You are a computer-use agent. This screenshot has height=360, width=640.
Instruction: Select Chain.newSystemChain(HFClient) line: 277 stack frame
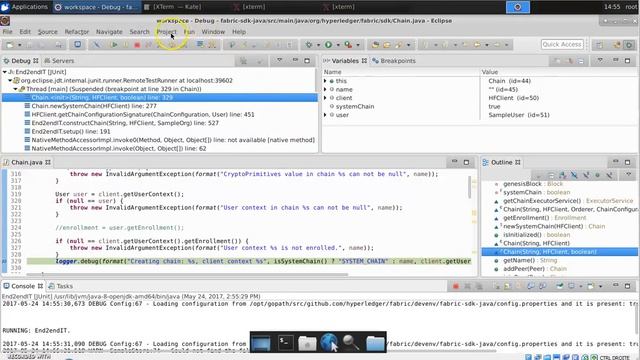(x=94, y=106)
